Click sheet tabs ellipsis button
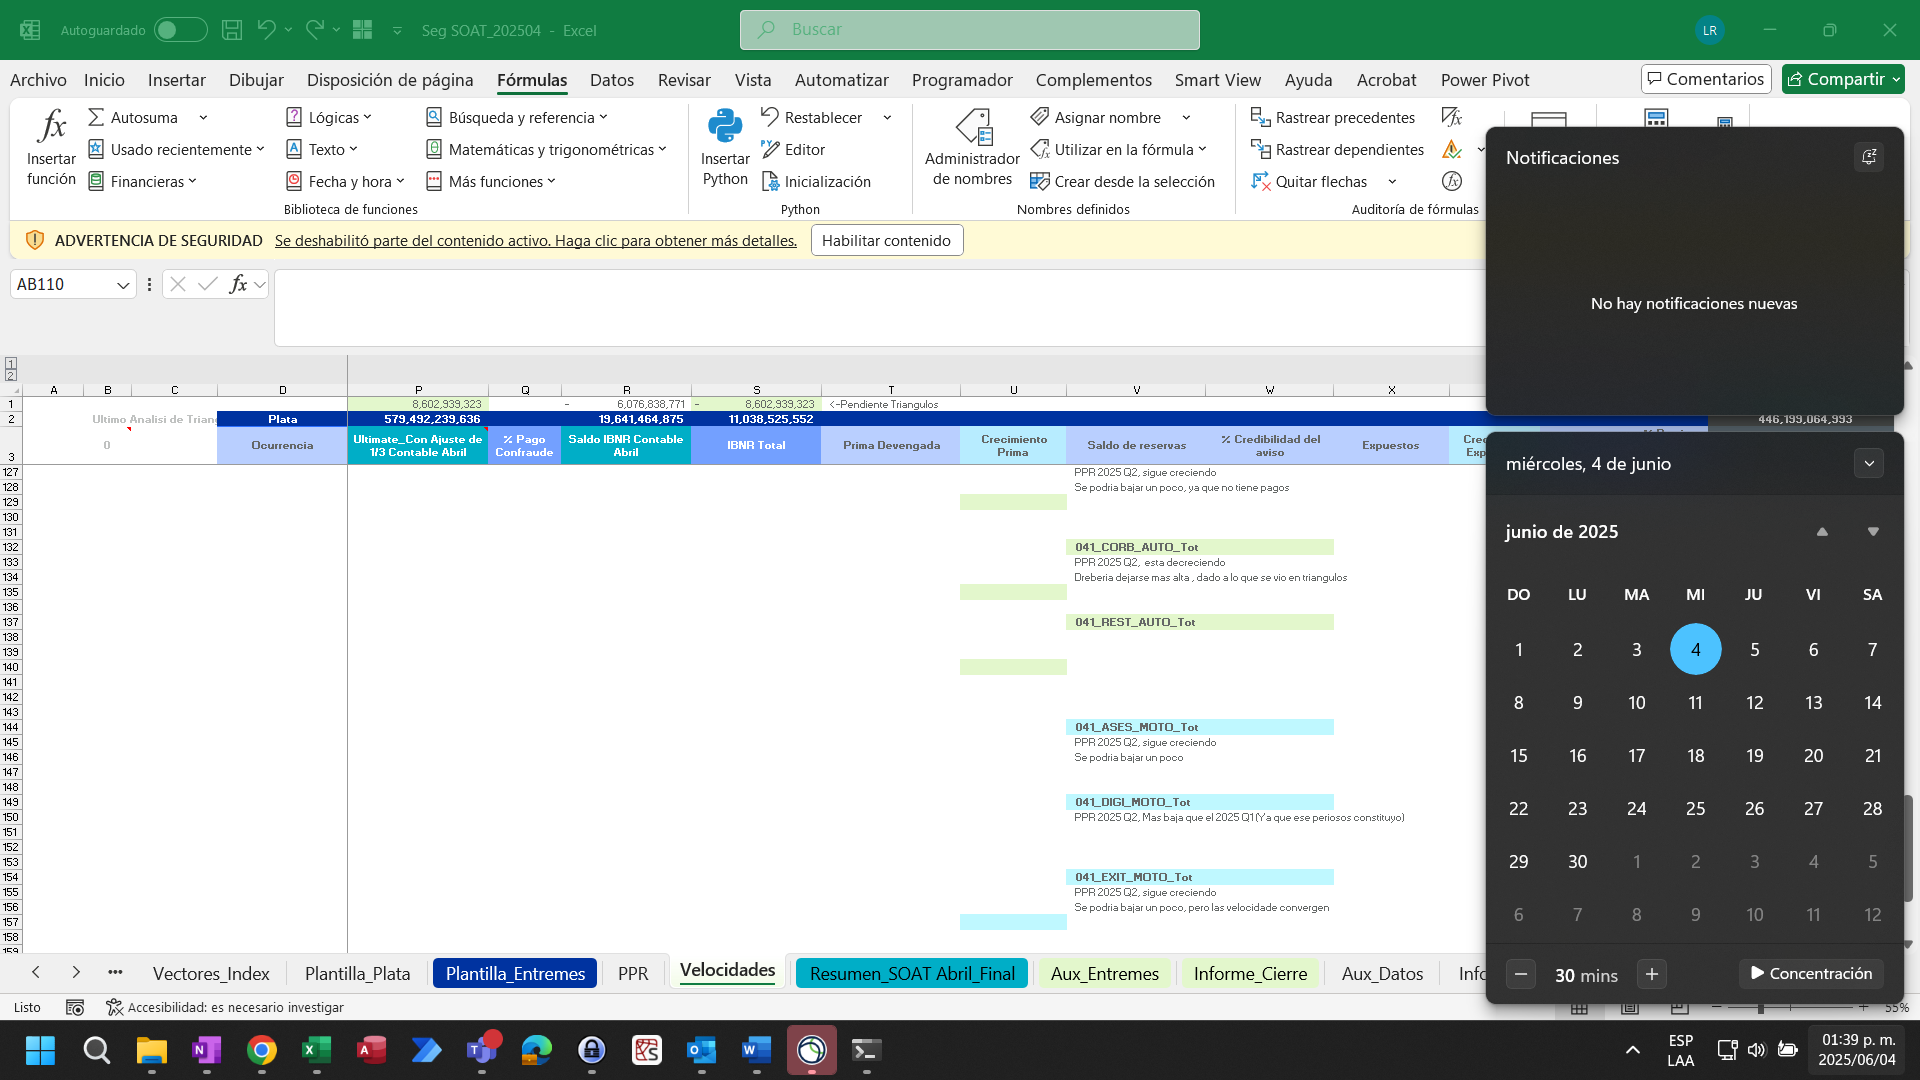The image size is (1920, 1080). [x=115, y=972]
